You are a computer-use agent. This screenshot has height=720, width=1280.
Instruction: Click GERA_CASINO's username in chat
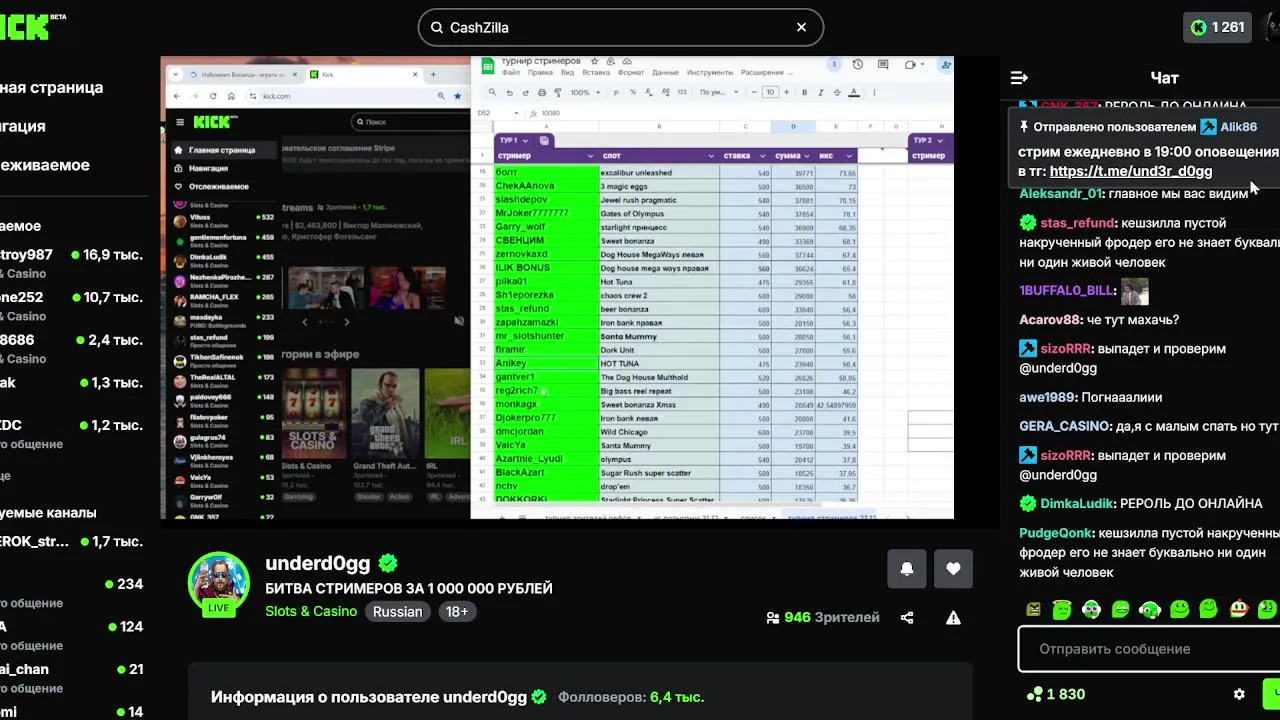coord(1065,426)
